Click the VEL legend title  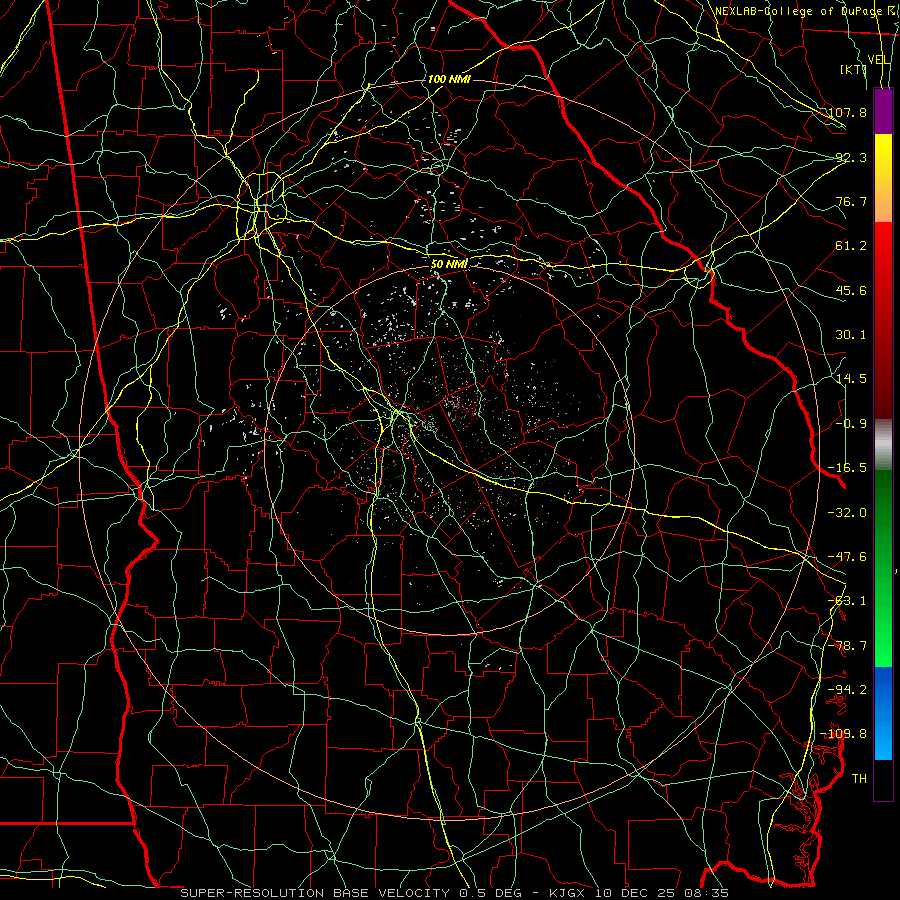pyautogui.click(x=879, y=60)
